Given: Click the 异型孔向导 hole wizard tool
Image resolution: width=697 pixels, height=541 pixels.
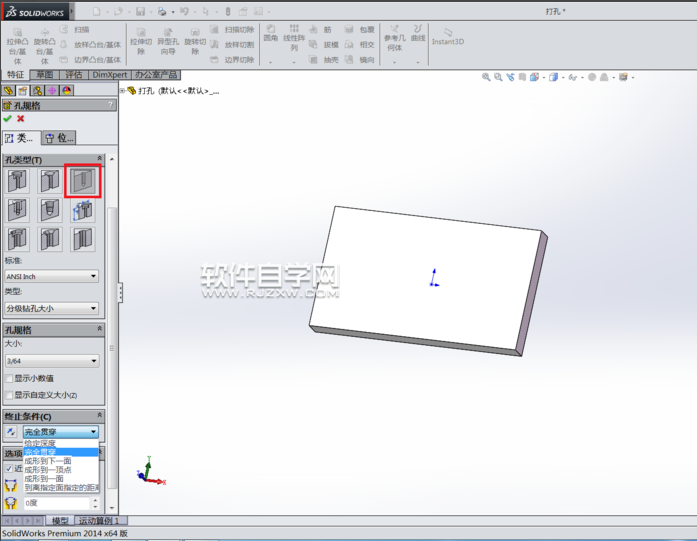Looking at the screenshot, I should 168,41.
